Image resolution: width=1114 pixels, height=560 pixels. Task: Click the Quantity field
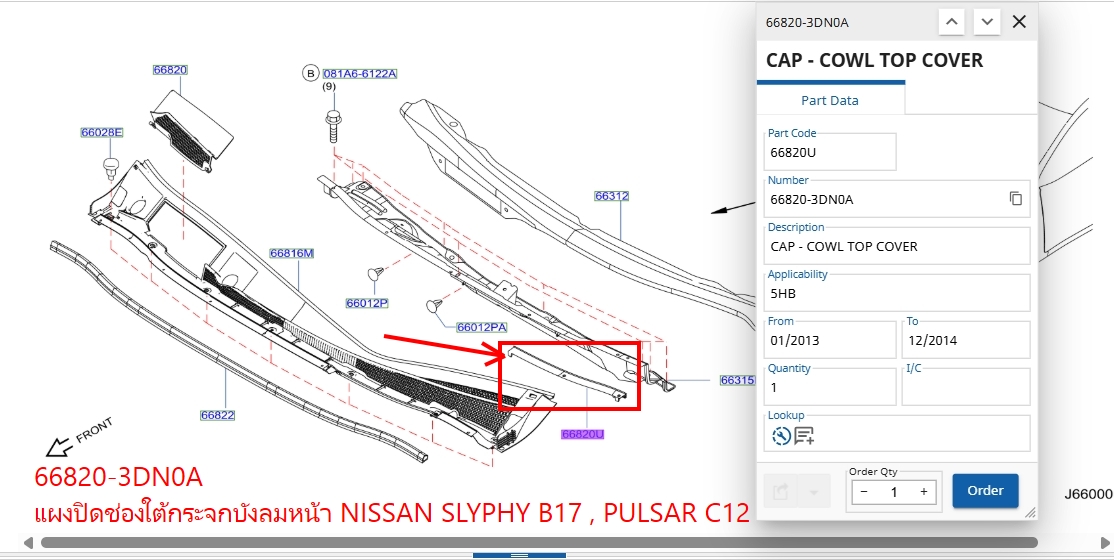click(x=830, y=387)
